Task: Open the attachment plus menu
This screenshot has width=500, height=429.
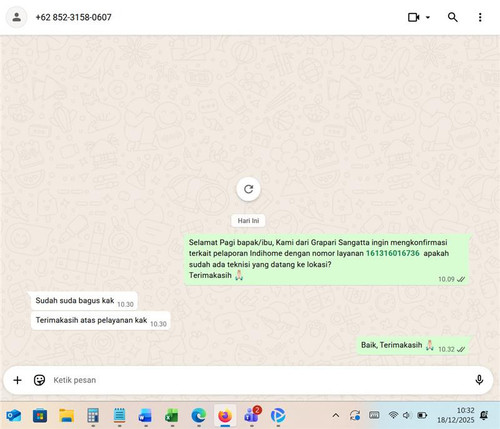Action: click(17, 380)
